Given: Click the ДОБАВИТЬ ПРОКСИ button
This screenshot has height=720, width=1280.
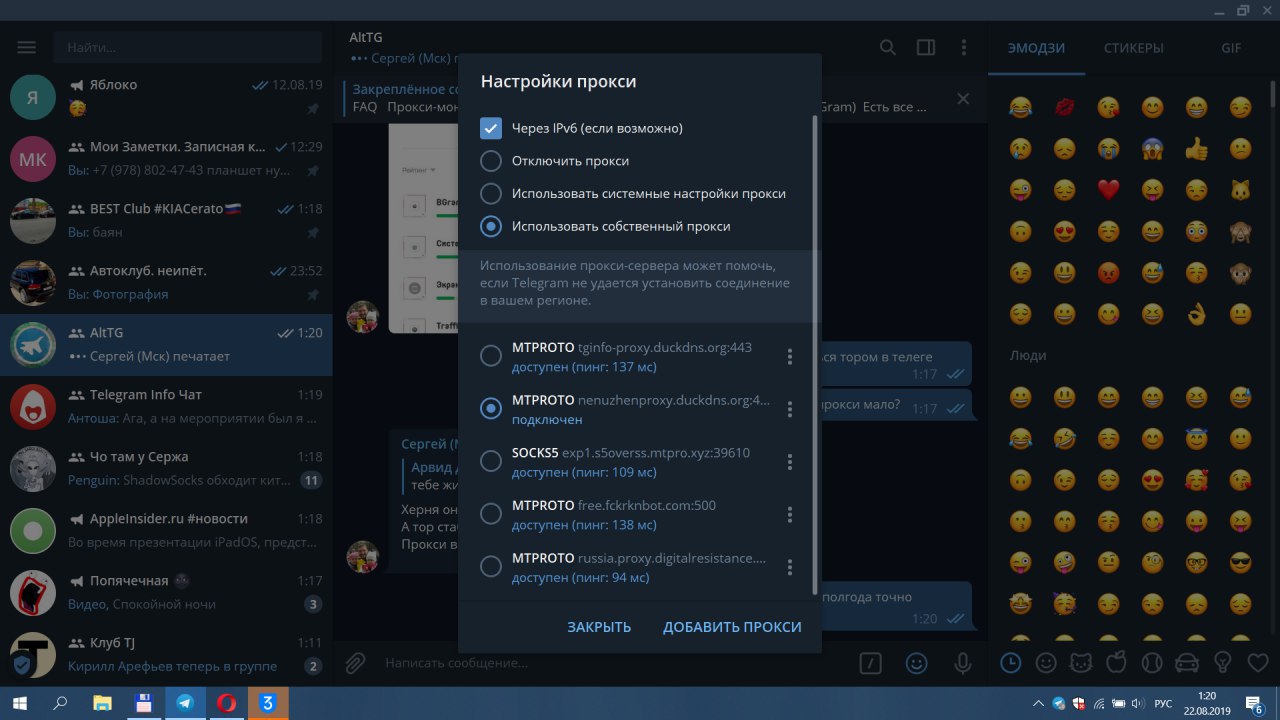Looking at the screenshot, I should (732, 627).
